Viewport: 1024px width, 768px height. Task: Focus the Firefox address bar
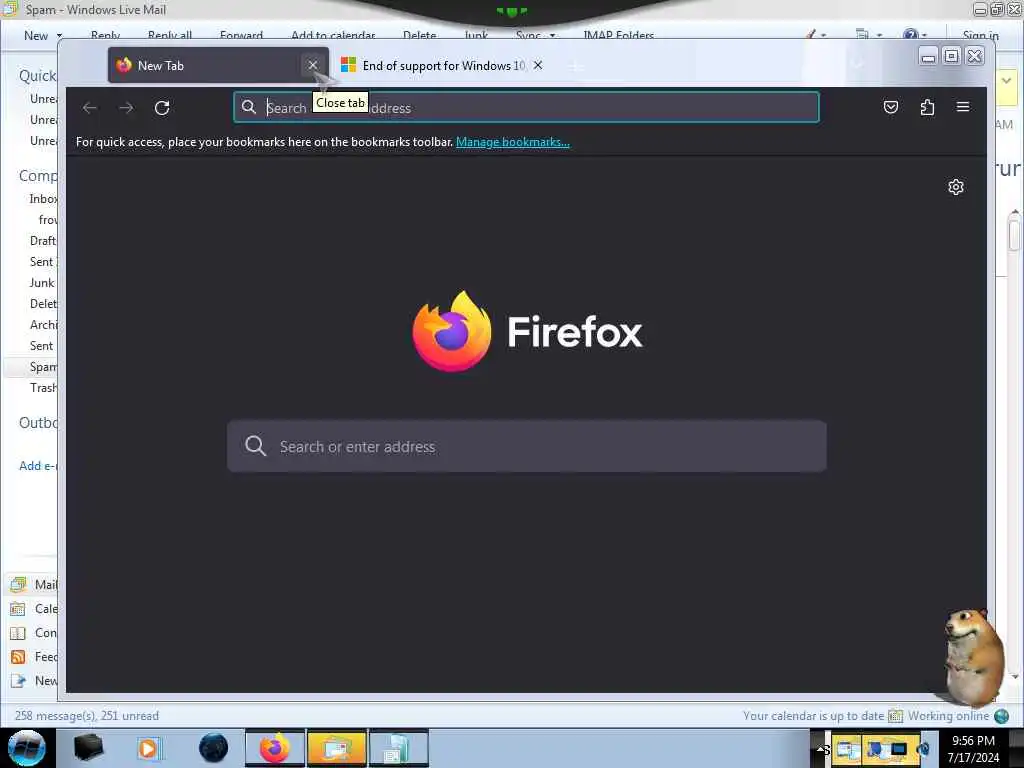tap(526, 107)
